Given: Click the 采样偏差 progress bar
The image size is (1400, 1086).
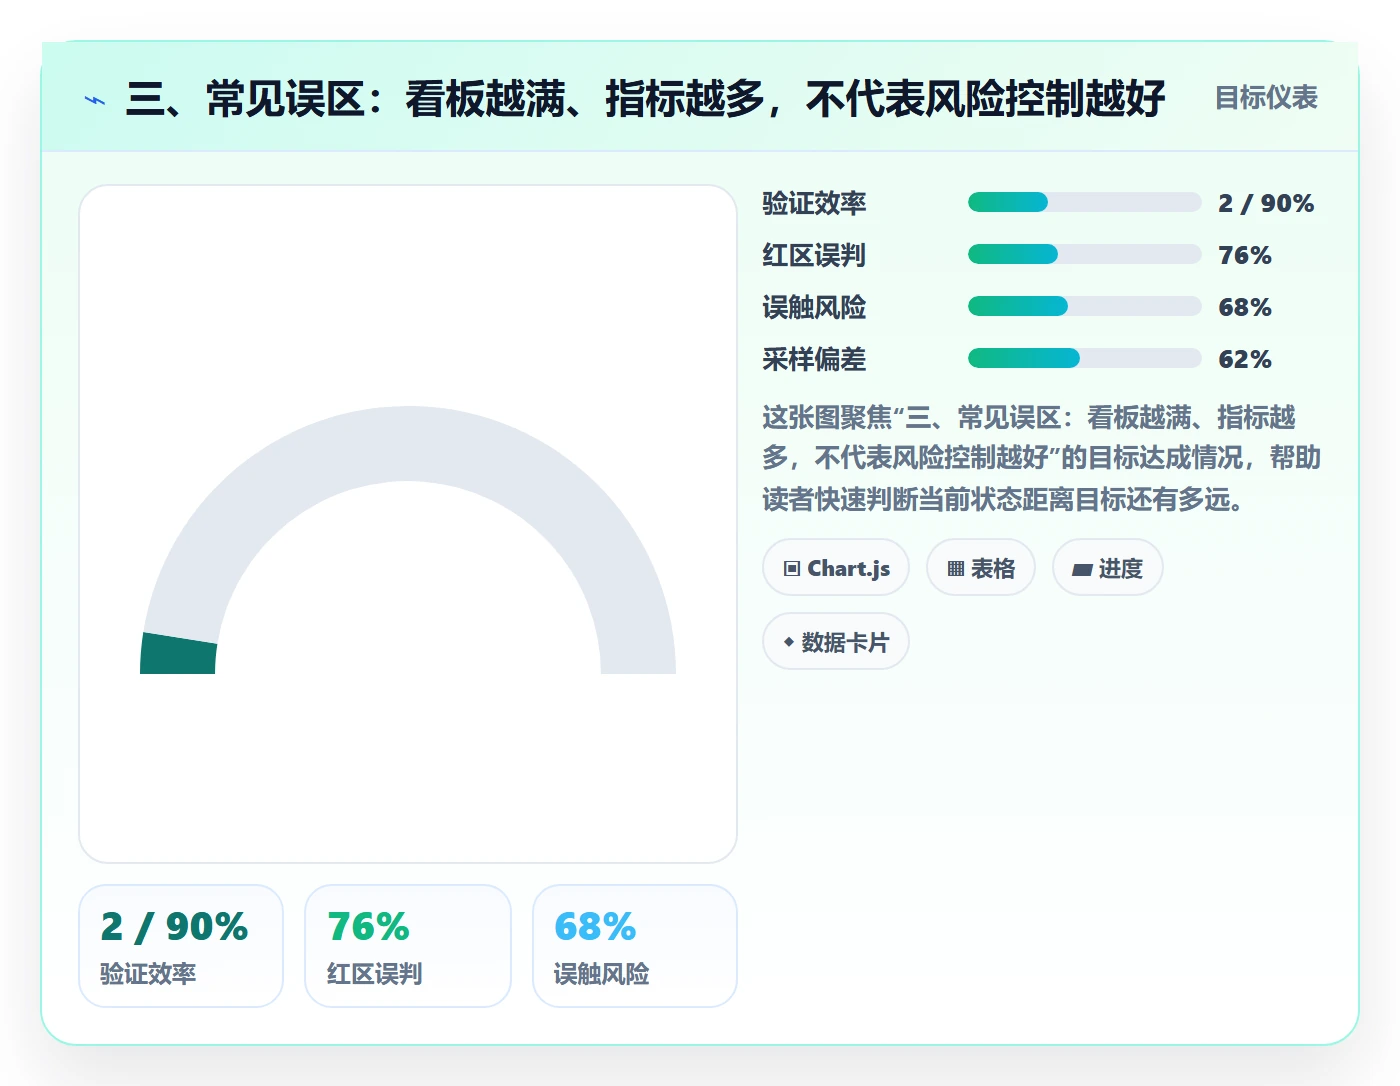Looking at the screenshot, I should click(x=1084, y=358).
